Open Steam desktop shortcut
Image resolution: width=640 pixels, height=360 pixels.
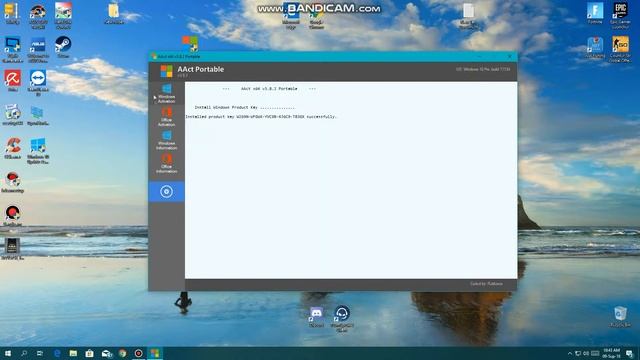pos(63,47)
